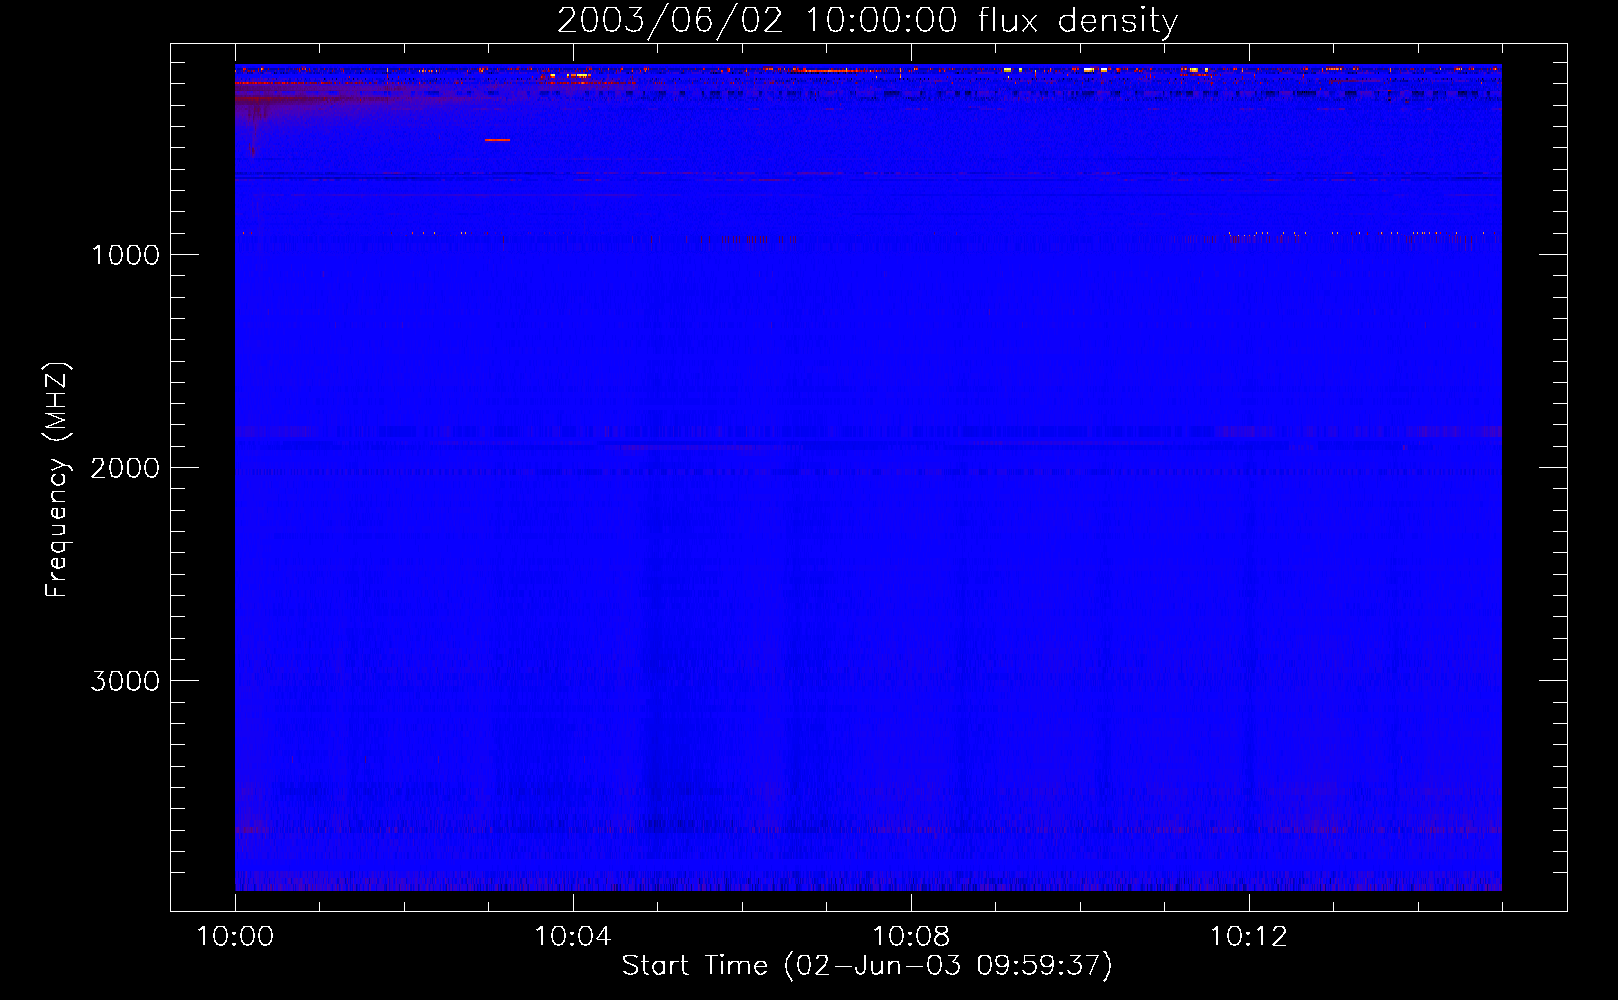
Task: Click the 10:12 time tick label
Action: click(x=1249, y=936)
